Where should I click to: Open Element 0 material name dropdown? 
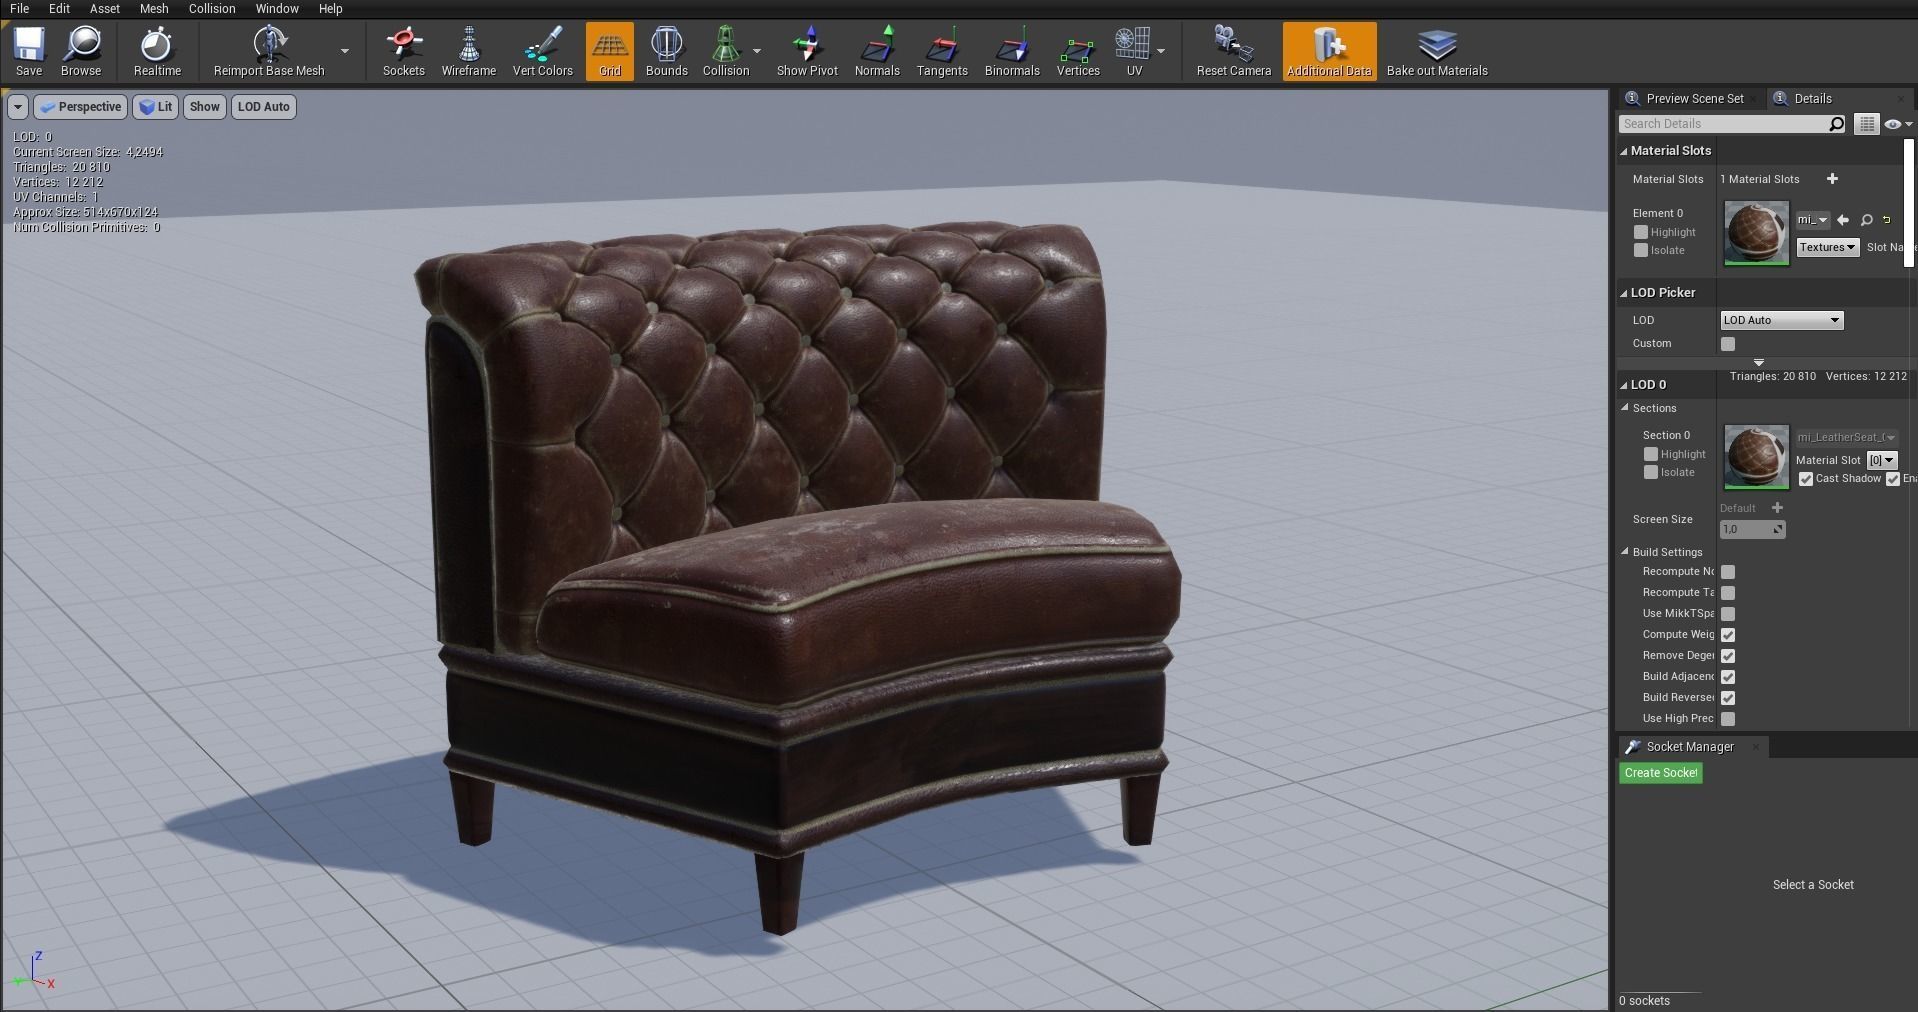pos(1813,220)
